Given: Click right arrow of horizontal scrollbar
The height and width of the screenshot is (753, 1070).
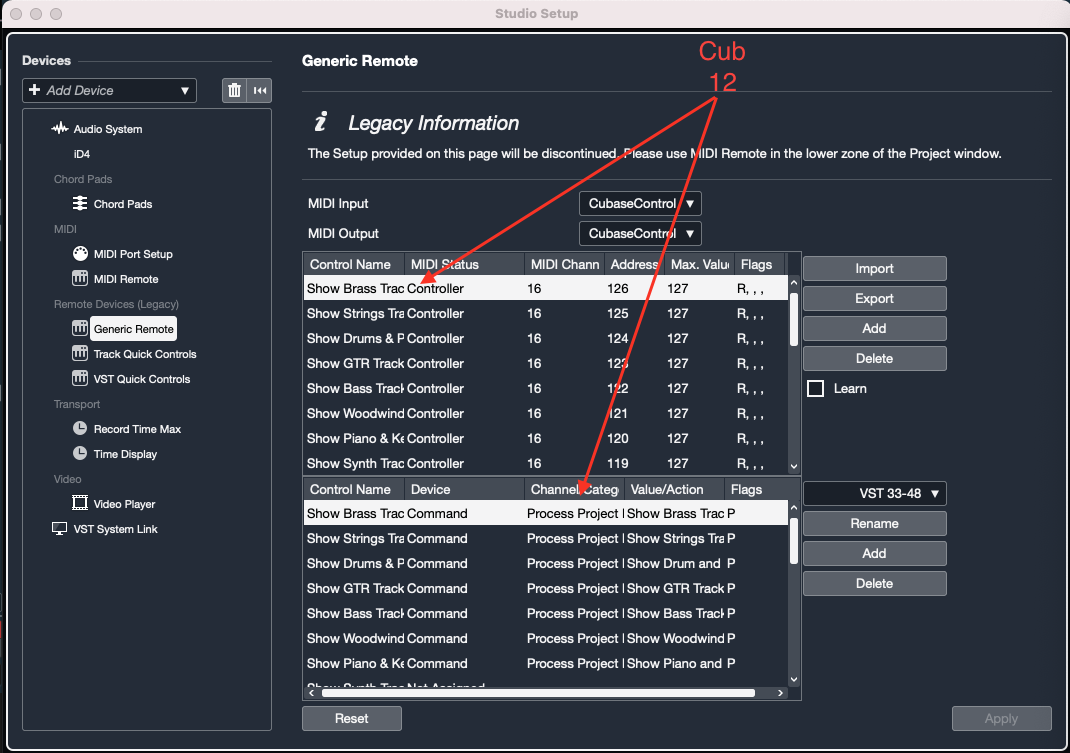Looking at the screenshot, I should [x=780, y=693].
